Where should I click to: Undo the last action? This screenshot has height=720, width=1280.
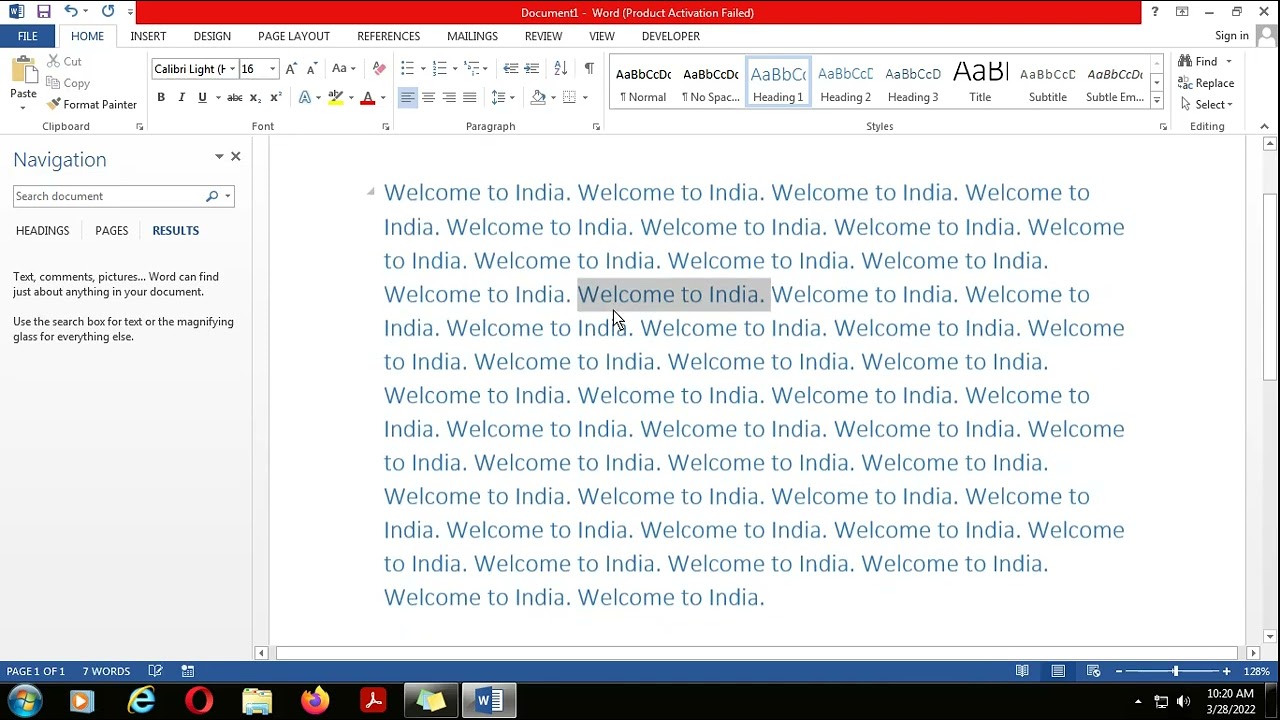(71, 12)
